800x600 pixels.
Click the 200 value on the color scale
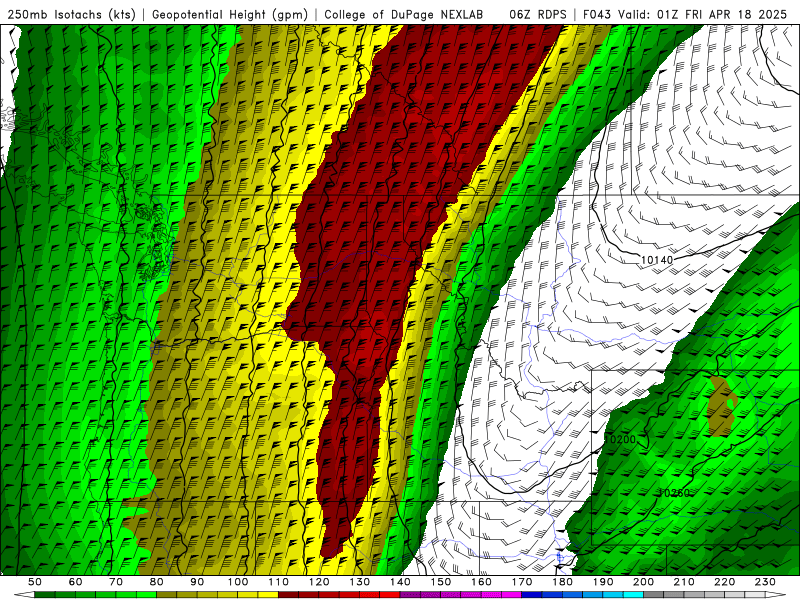(644, 582)
